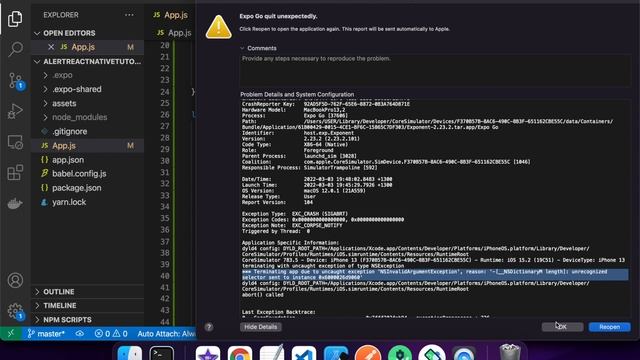
Task: Open the Accounts menu icon
Action: click(x=15, y=280)
